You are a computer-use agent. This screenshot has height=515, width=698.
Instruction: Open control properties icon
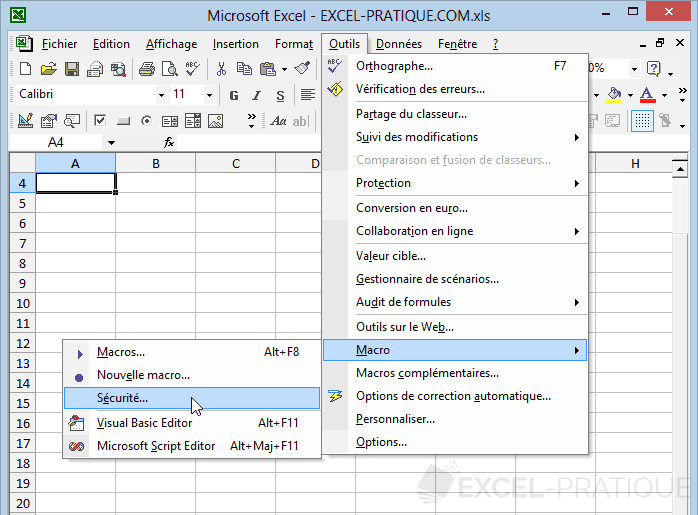coord(49,121)
